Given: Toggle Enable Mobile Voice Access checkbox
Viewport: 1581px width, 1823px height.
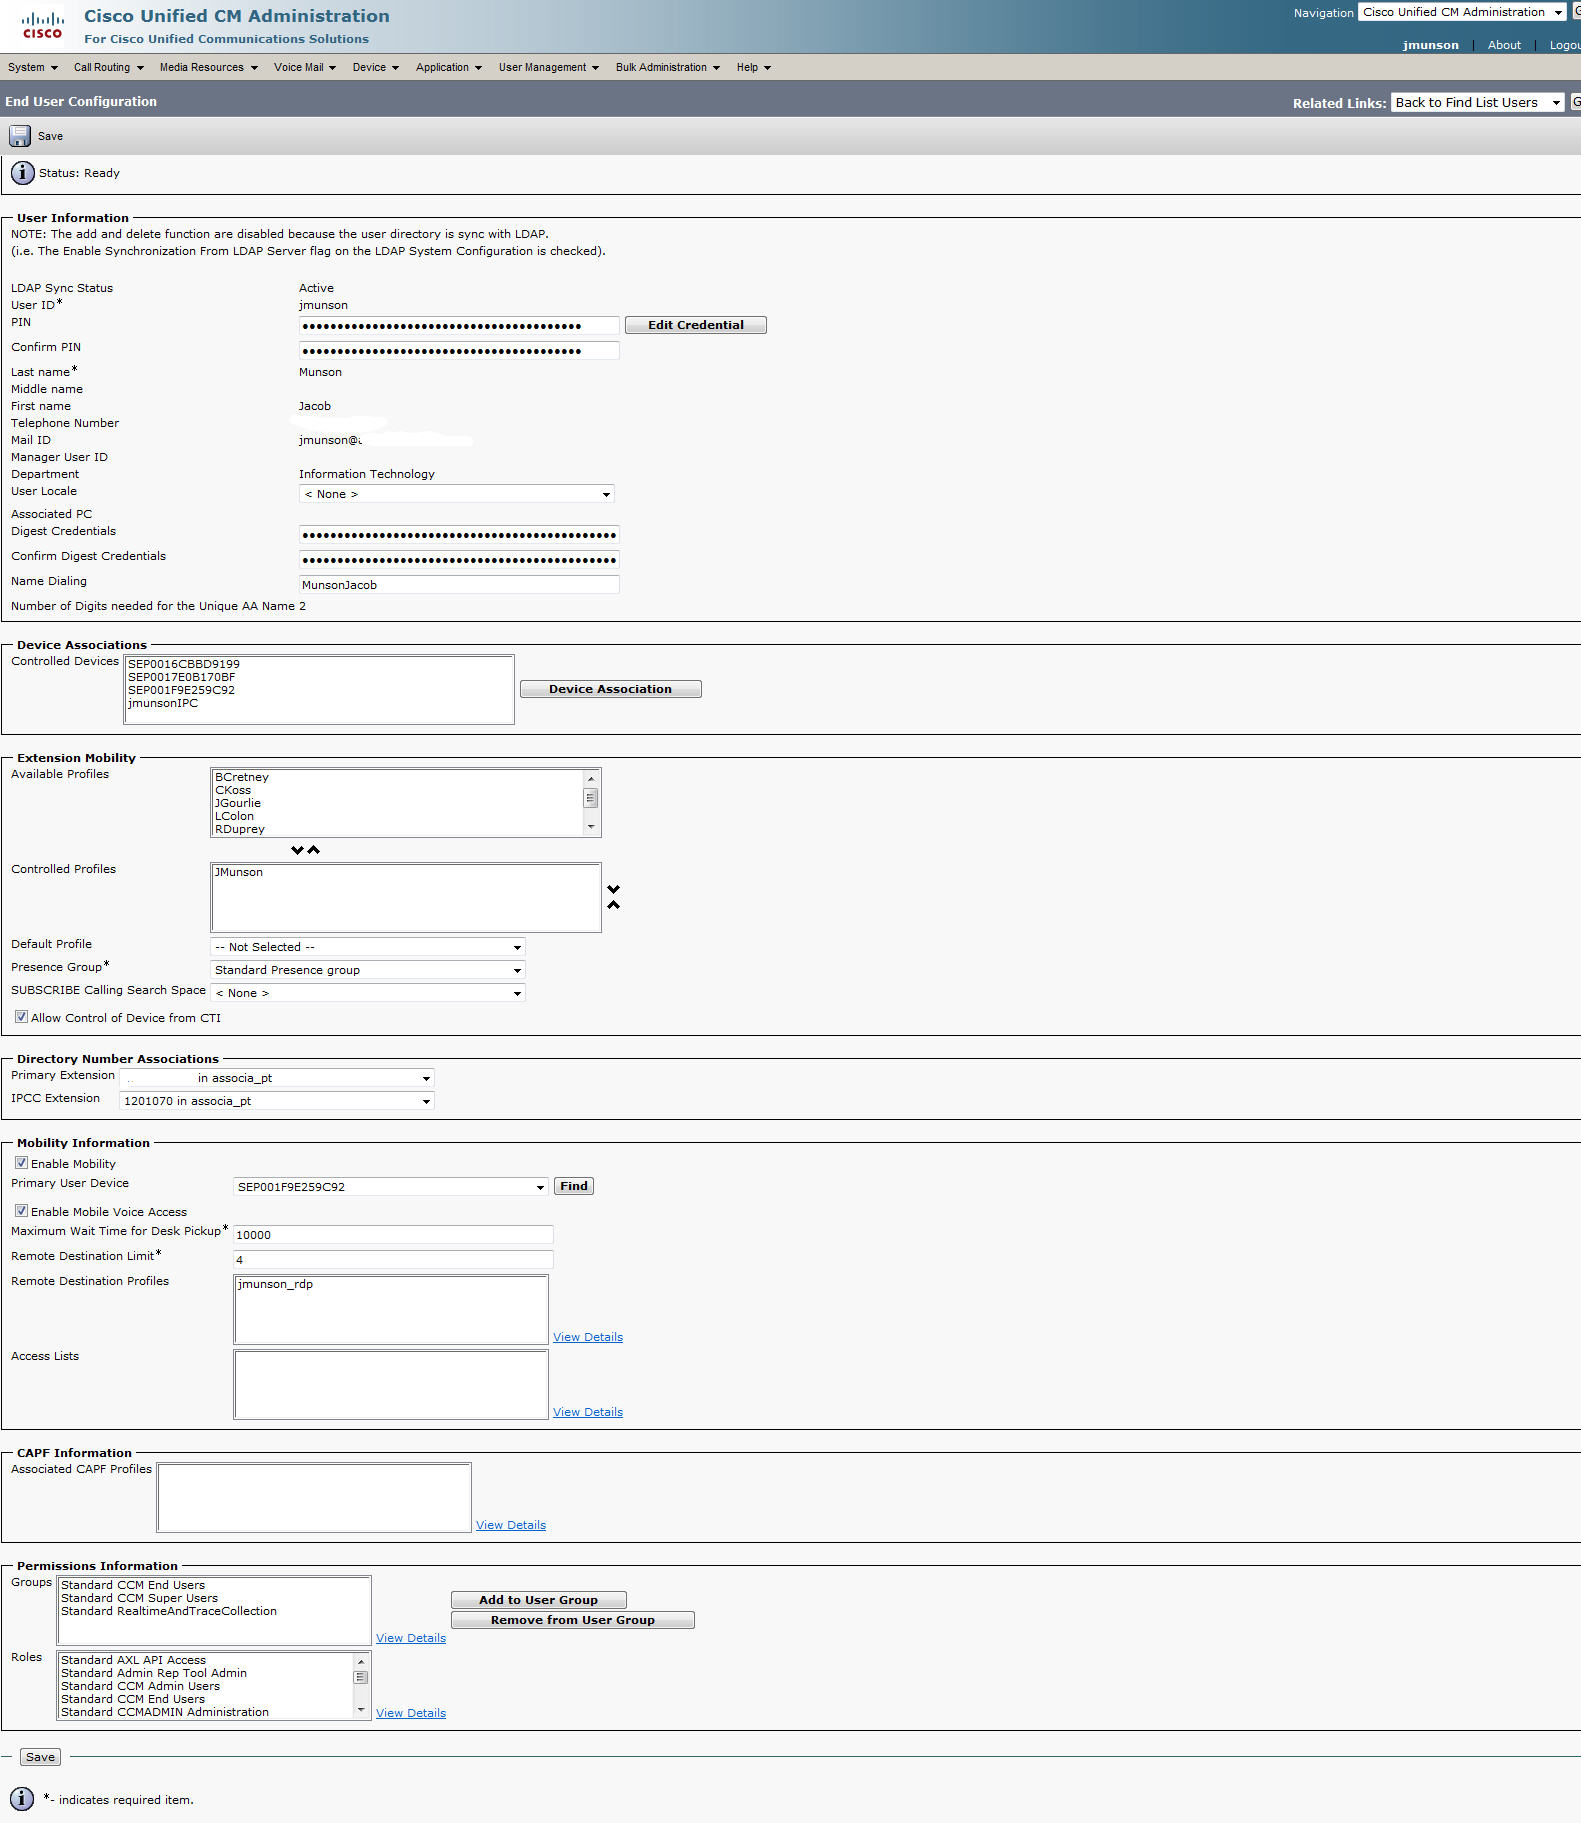Looking at the screenshot, I should click(21, 1211).
